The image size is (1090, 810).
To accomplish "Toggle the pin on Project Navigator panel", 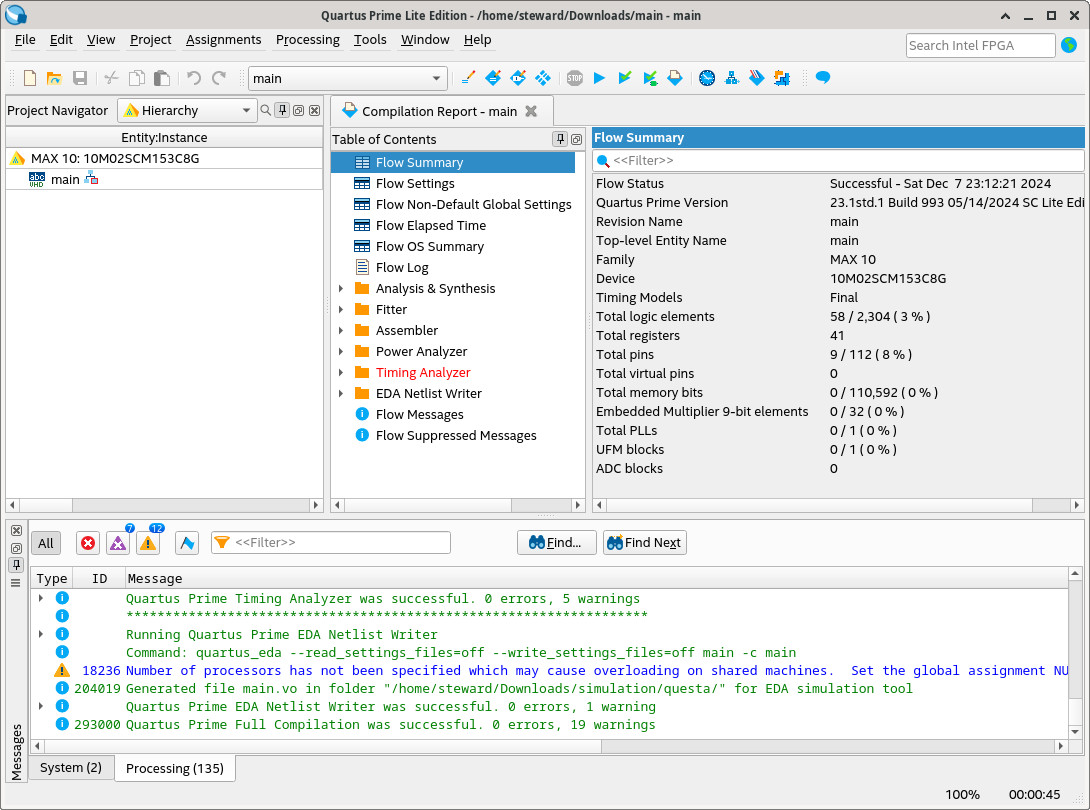I will pyautogui.click(x=282, y=110).
